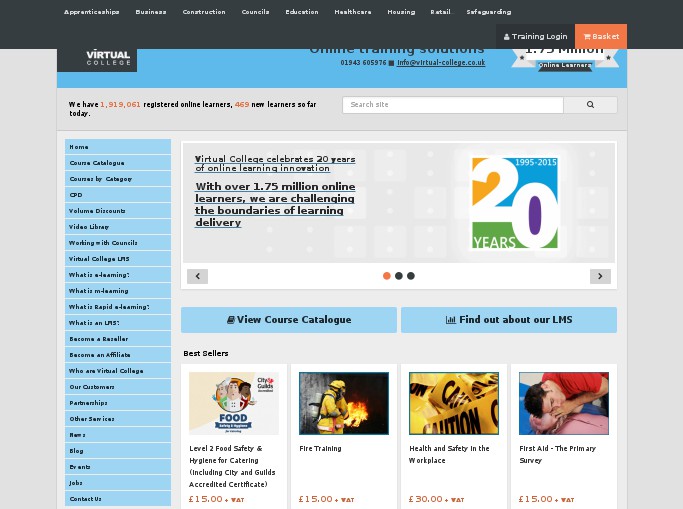Open Healthcare top menu
Viewport: 683px width, 509px height.
(x=353, y=12)
